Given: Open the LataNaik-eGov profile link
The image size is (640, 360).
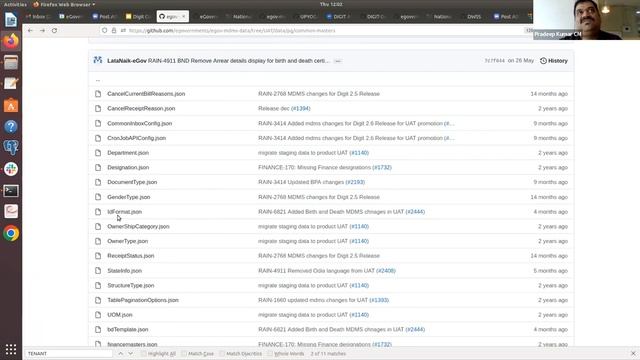Looking at the screenshot, I should (x=127, y=61).
